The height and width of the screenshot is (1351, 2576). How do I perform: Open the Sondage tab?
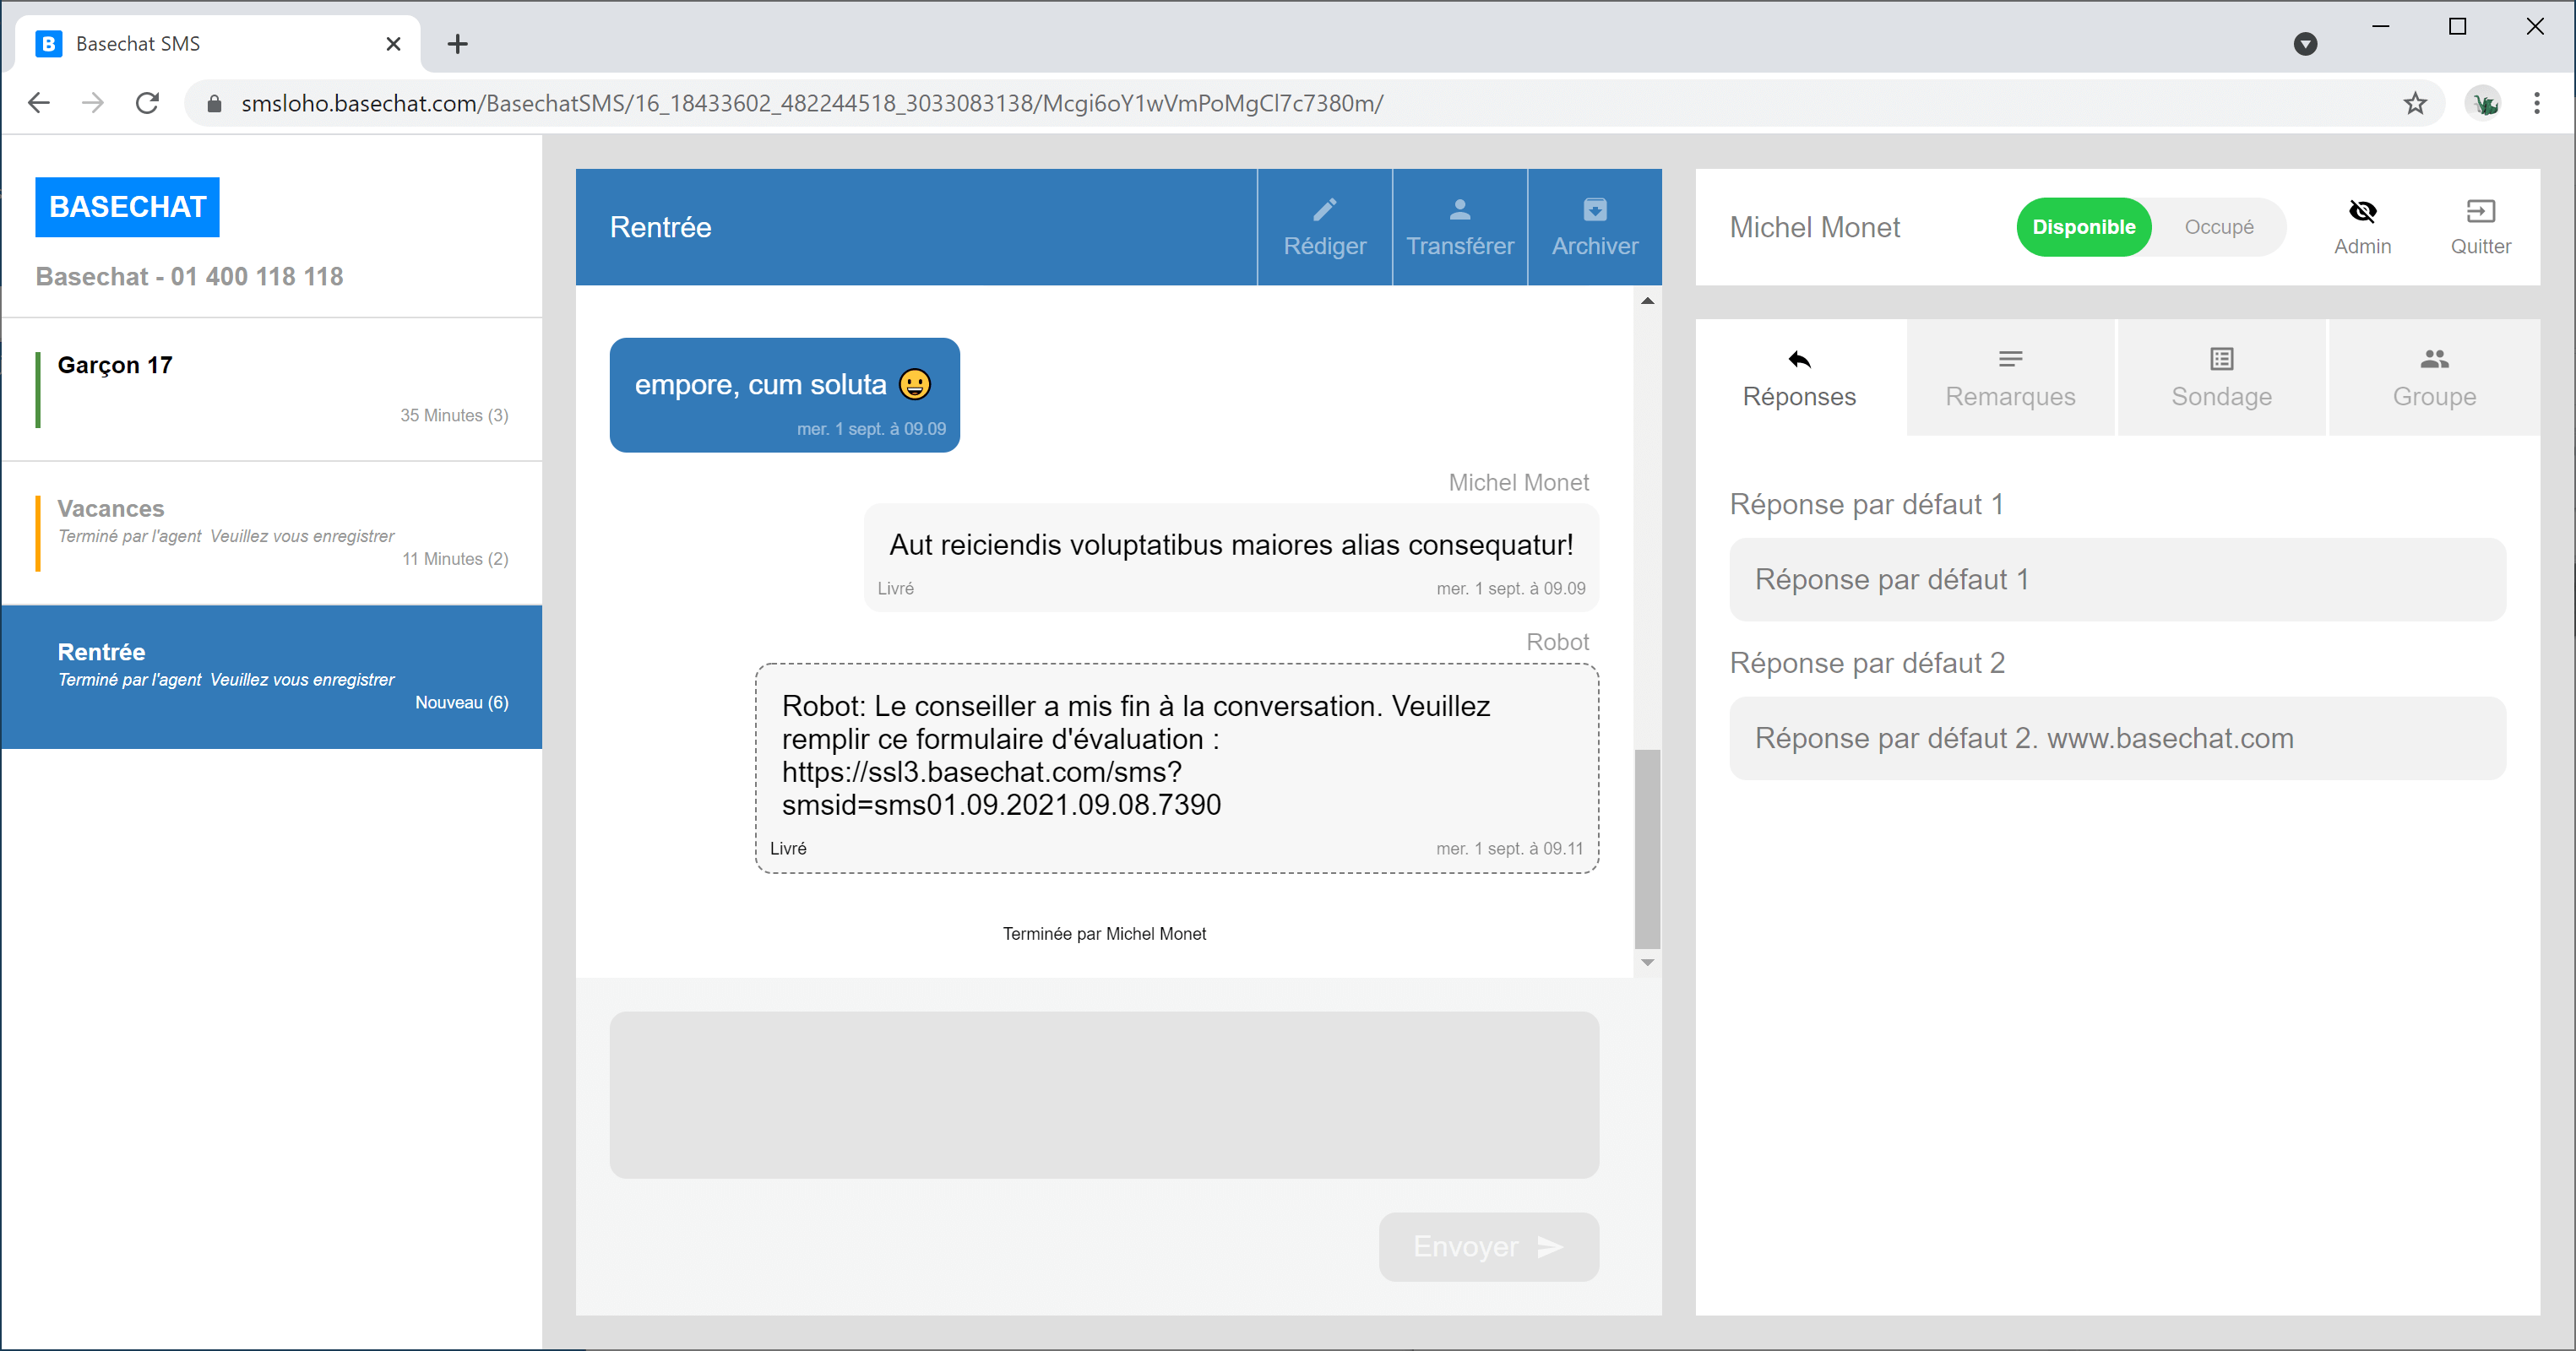[x=2220, y=378]
